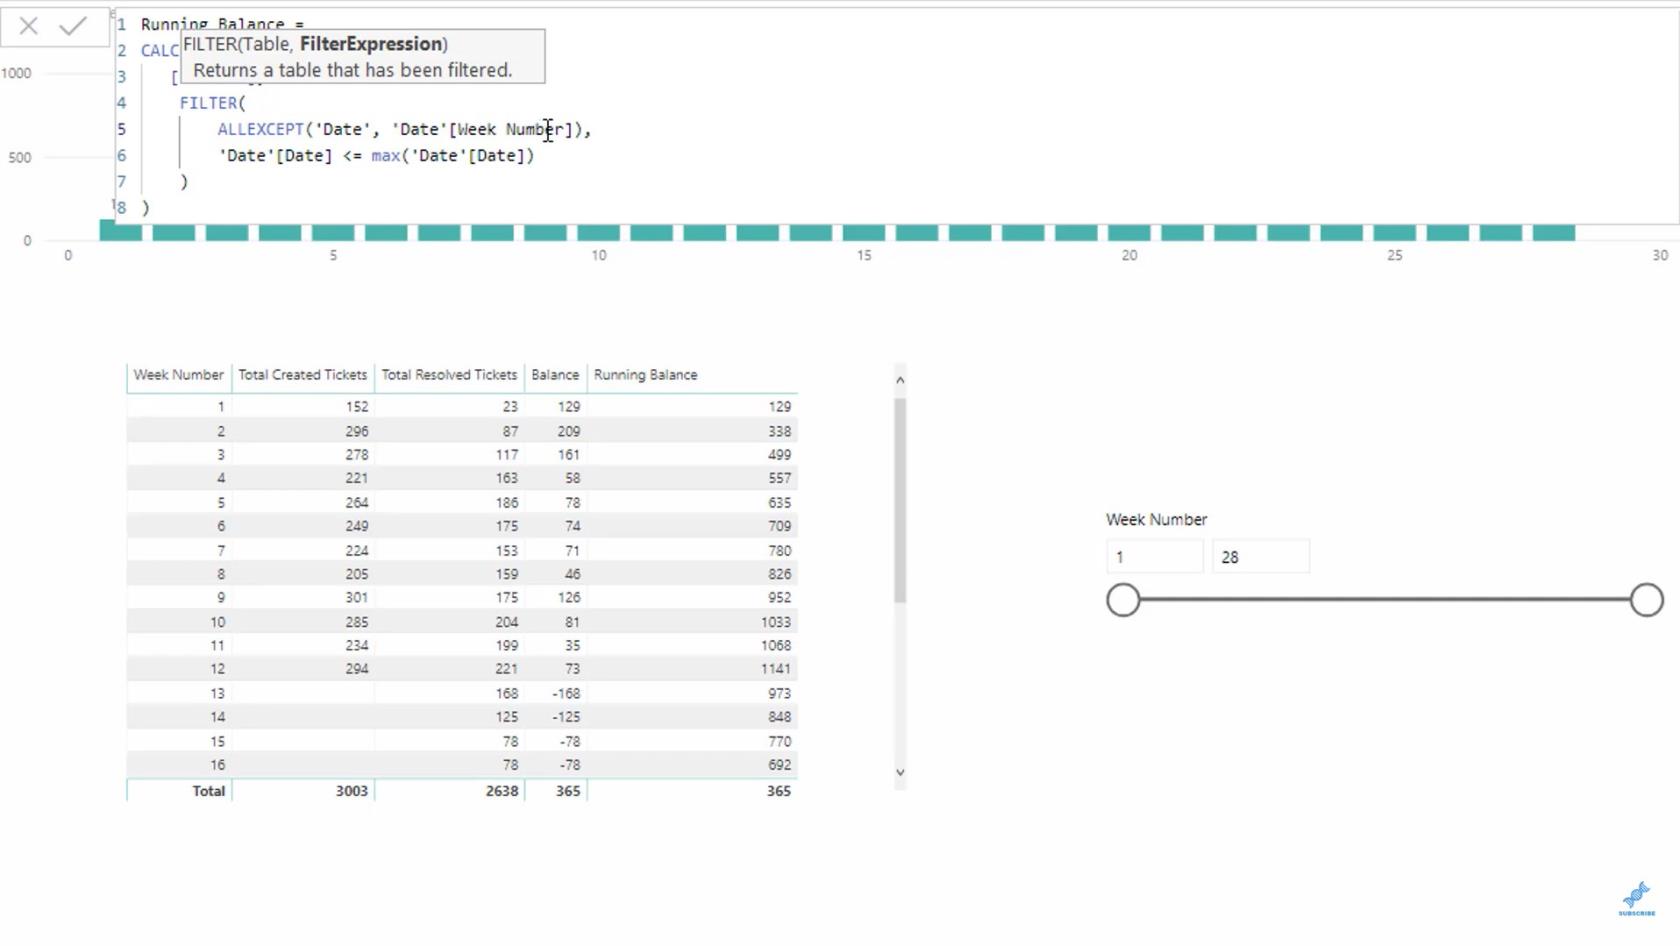Cancel the formula edit with X icon
This screenshot has width=1680, height=946.
click(28, 27)
